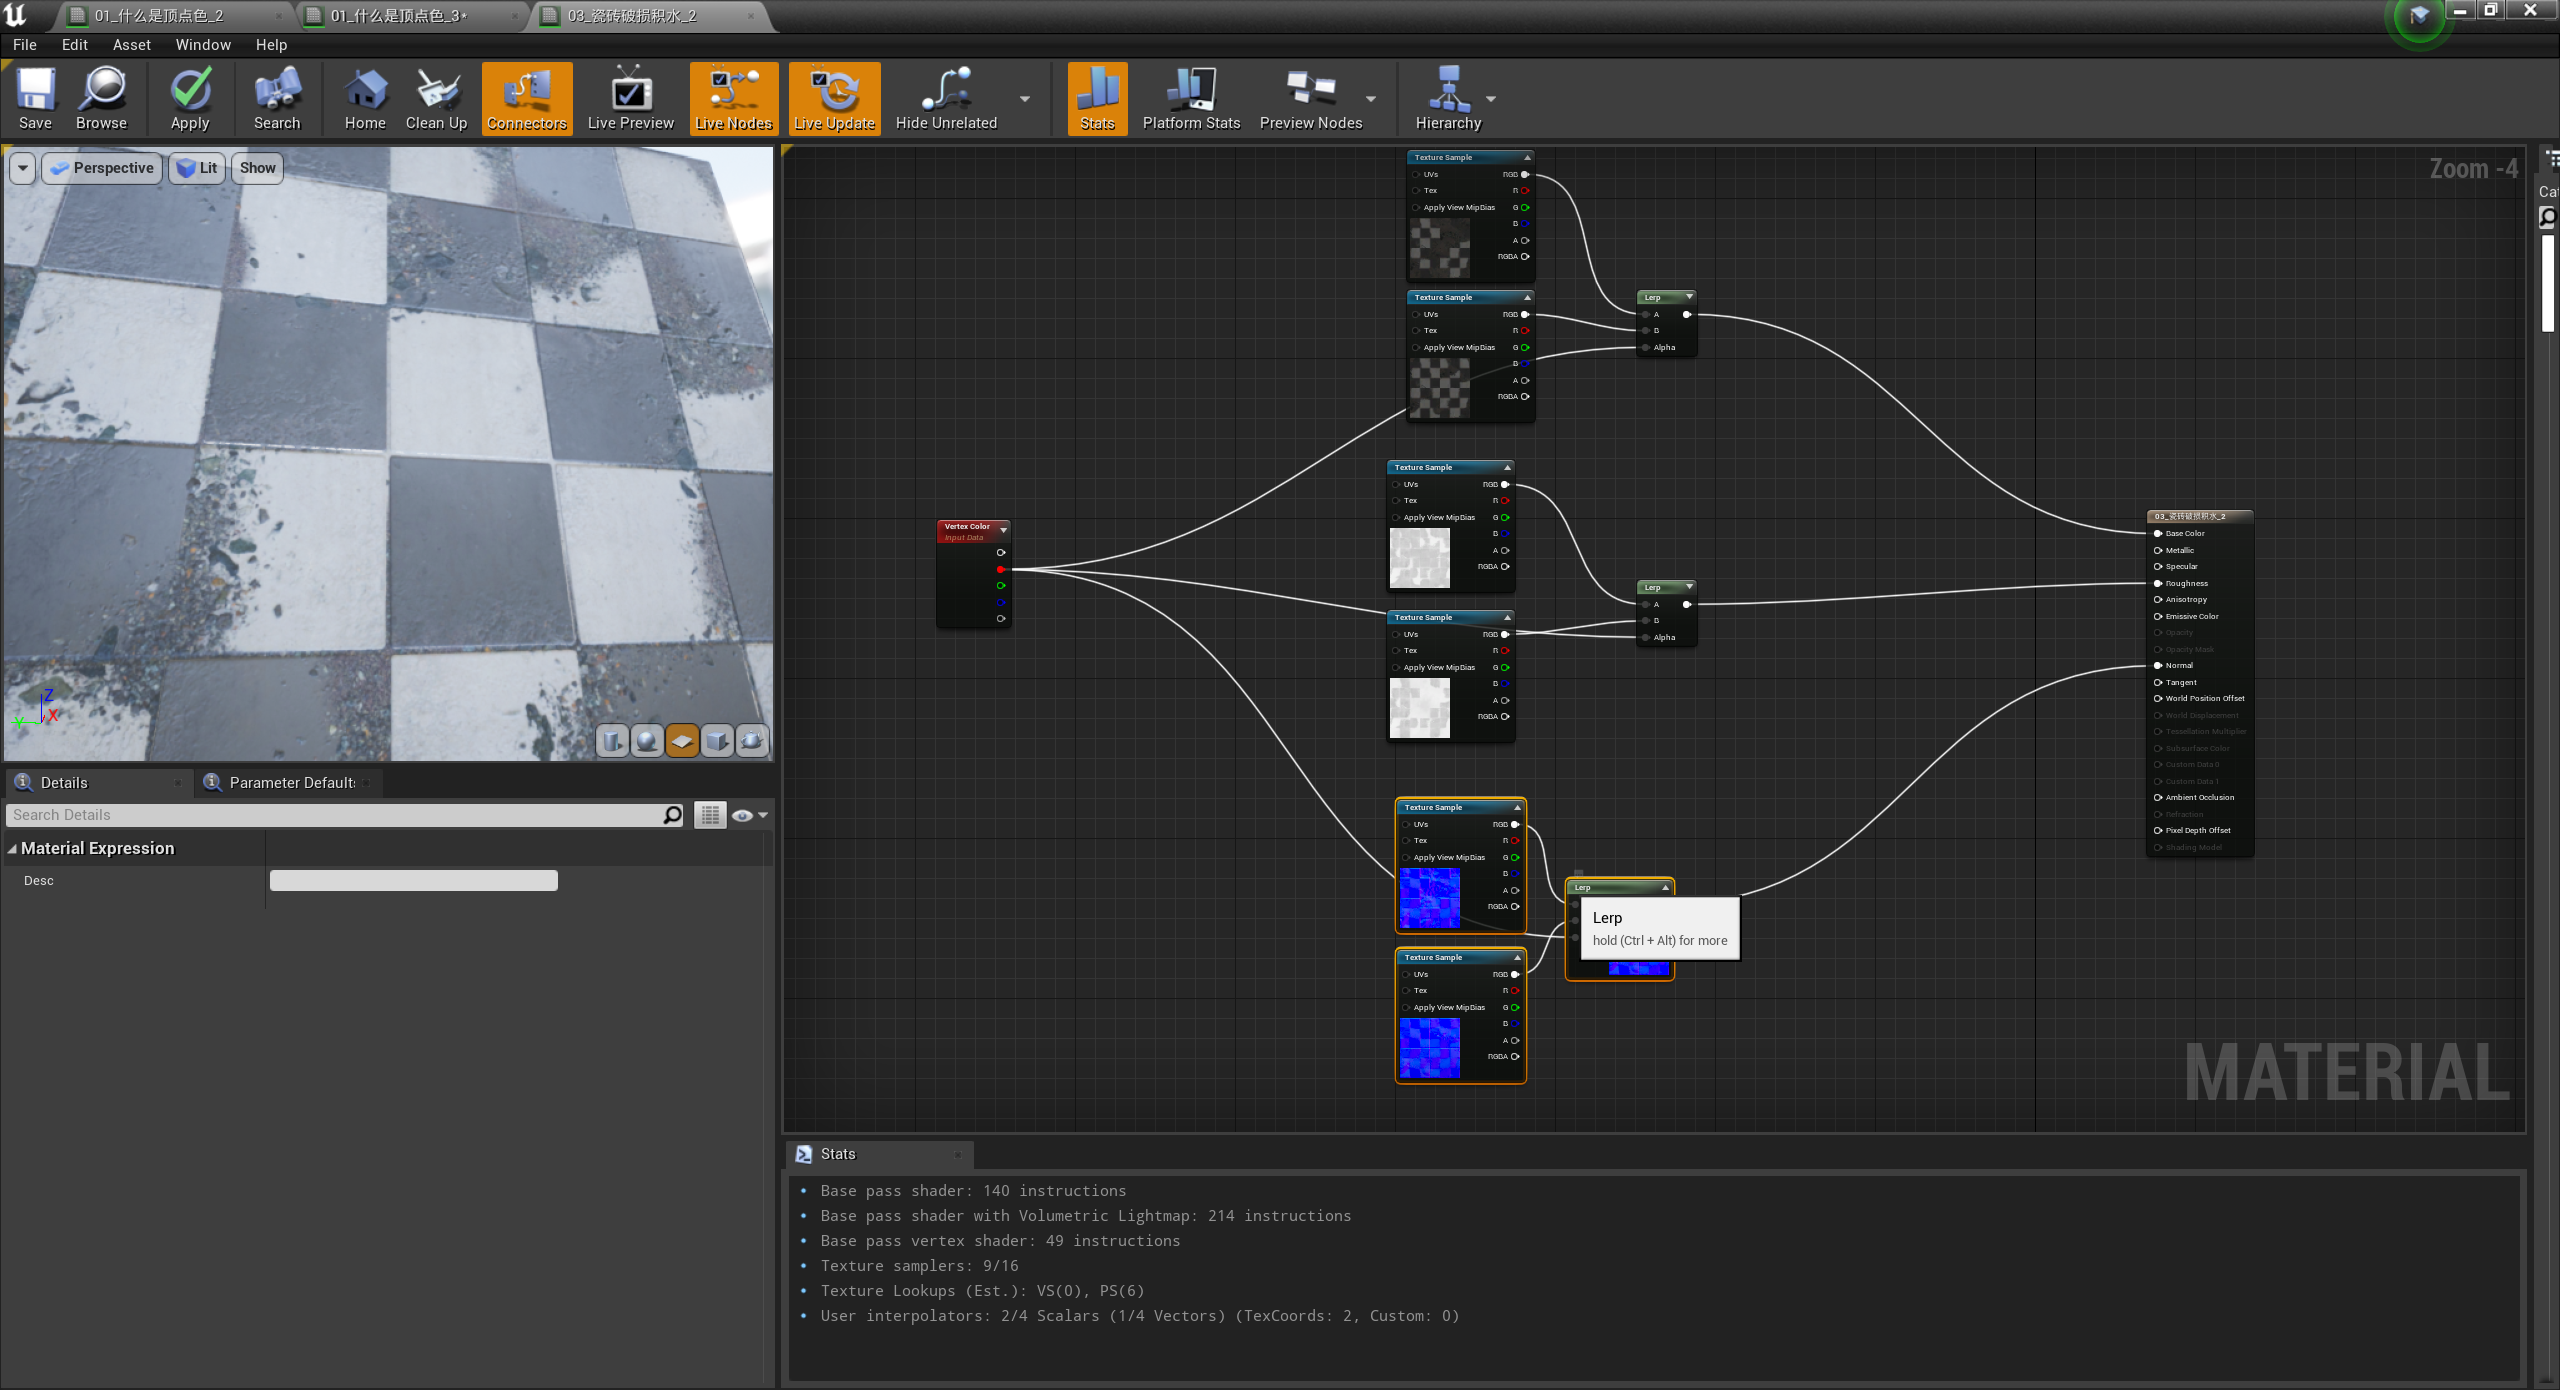Open Platform Stats from the toolbar
Screen dimensions: 2560x1390
(x=1190, y=97)
